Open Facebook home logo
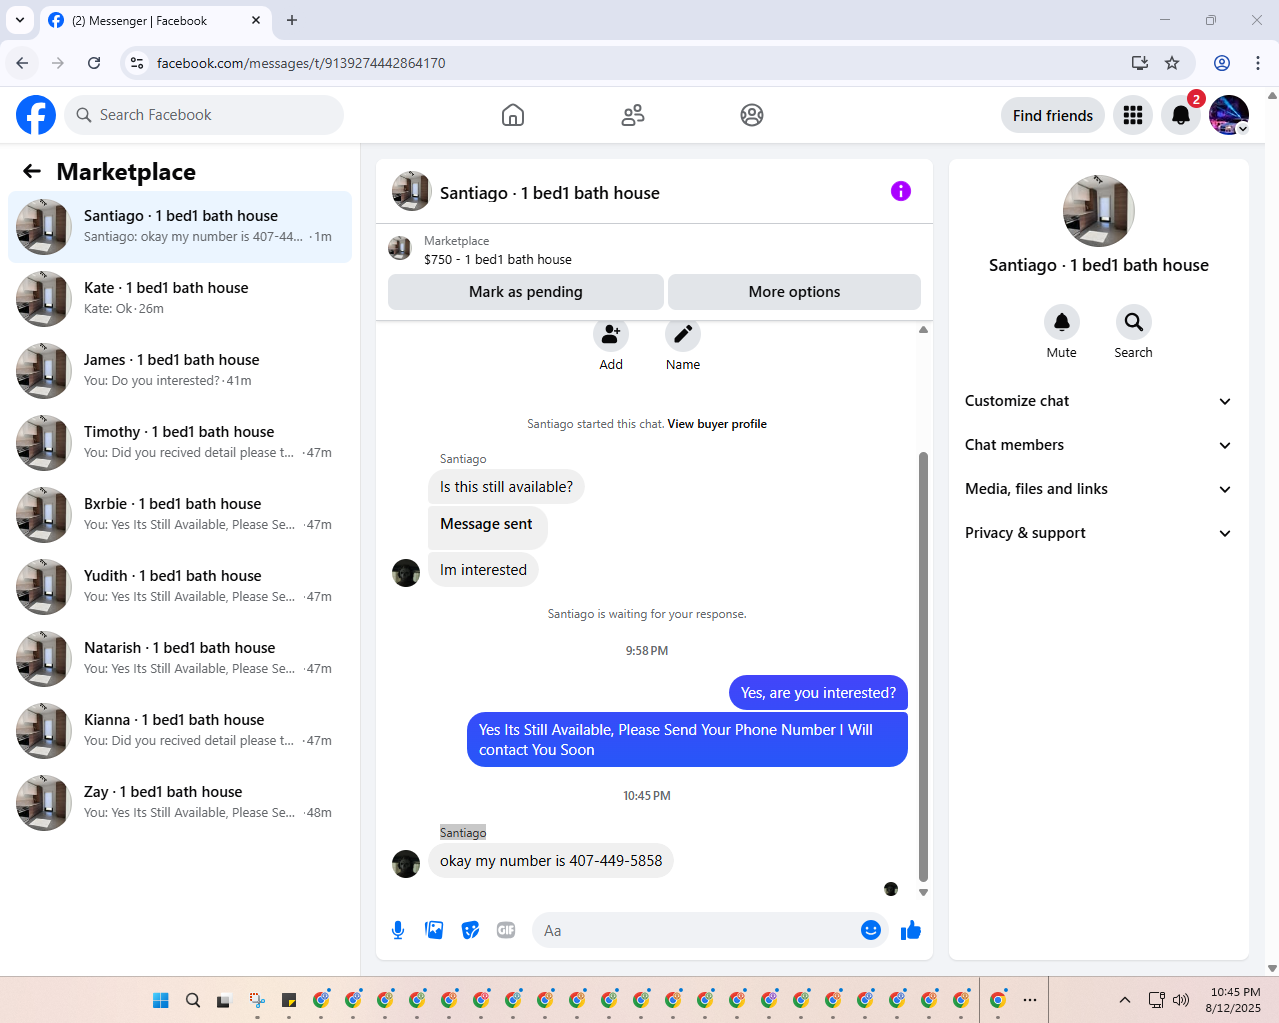This screenshot has height=1023, width=1279. click(36, 115)
